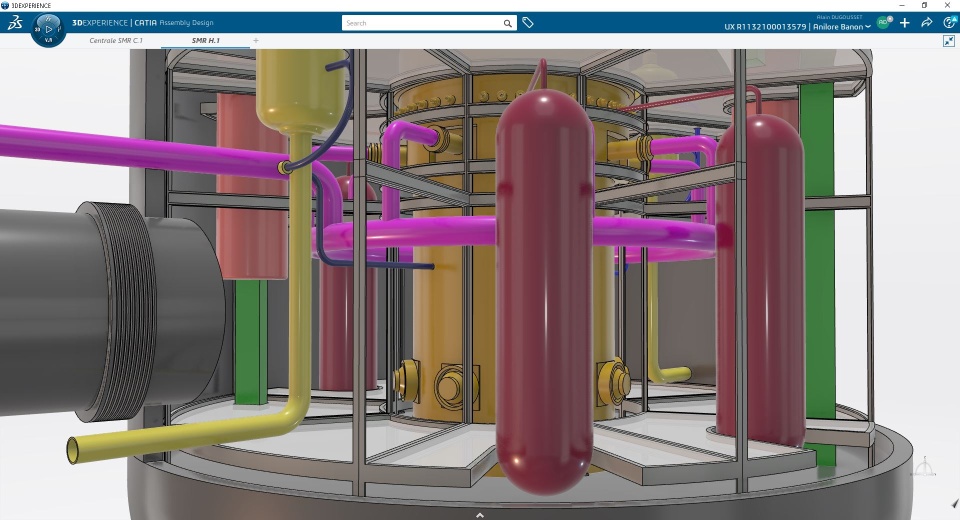Open the user profile avatar

883,23
